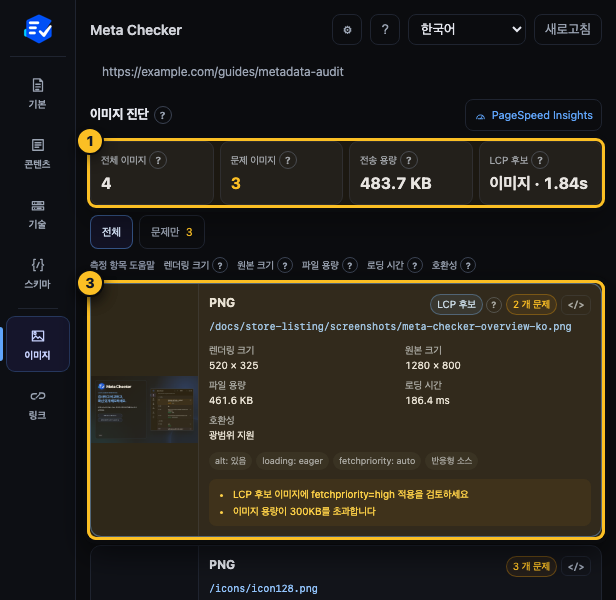
Task: Open the code view icon on the icon128.png card
Action: 576,567
